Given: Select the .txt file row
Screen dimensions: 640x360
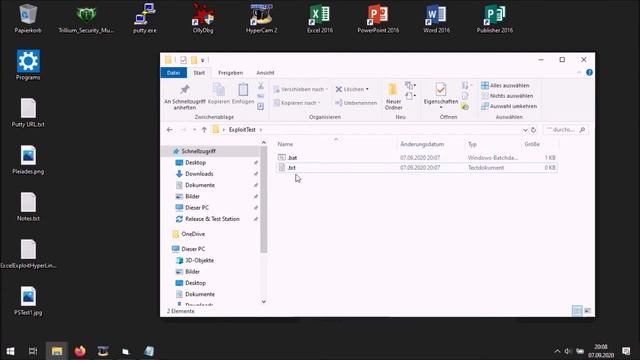Looking at the screenshot, I should pos(416,168).
